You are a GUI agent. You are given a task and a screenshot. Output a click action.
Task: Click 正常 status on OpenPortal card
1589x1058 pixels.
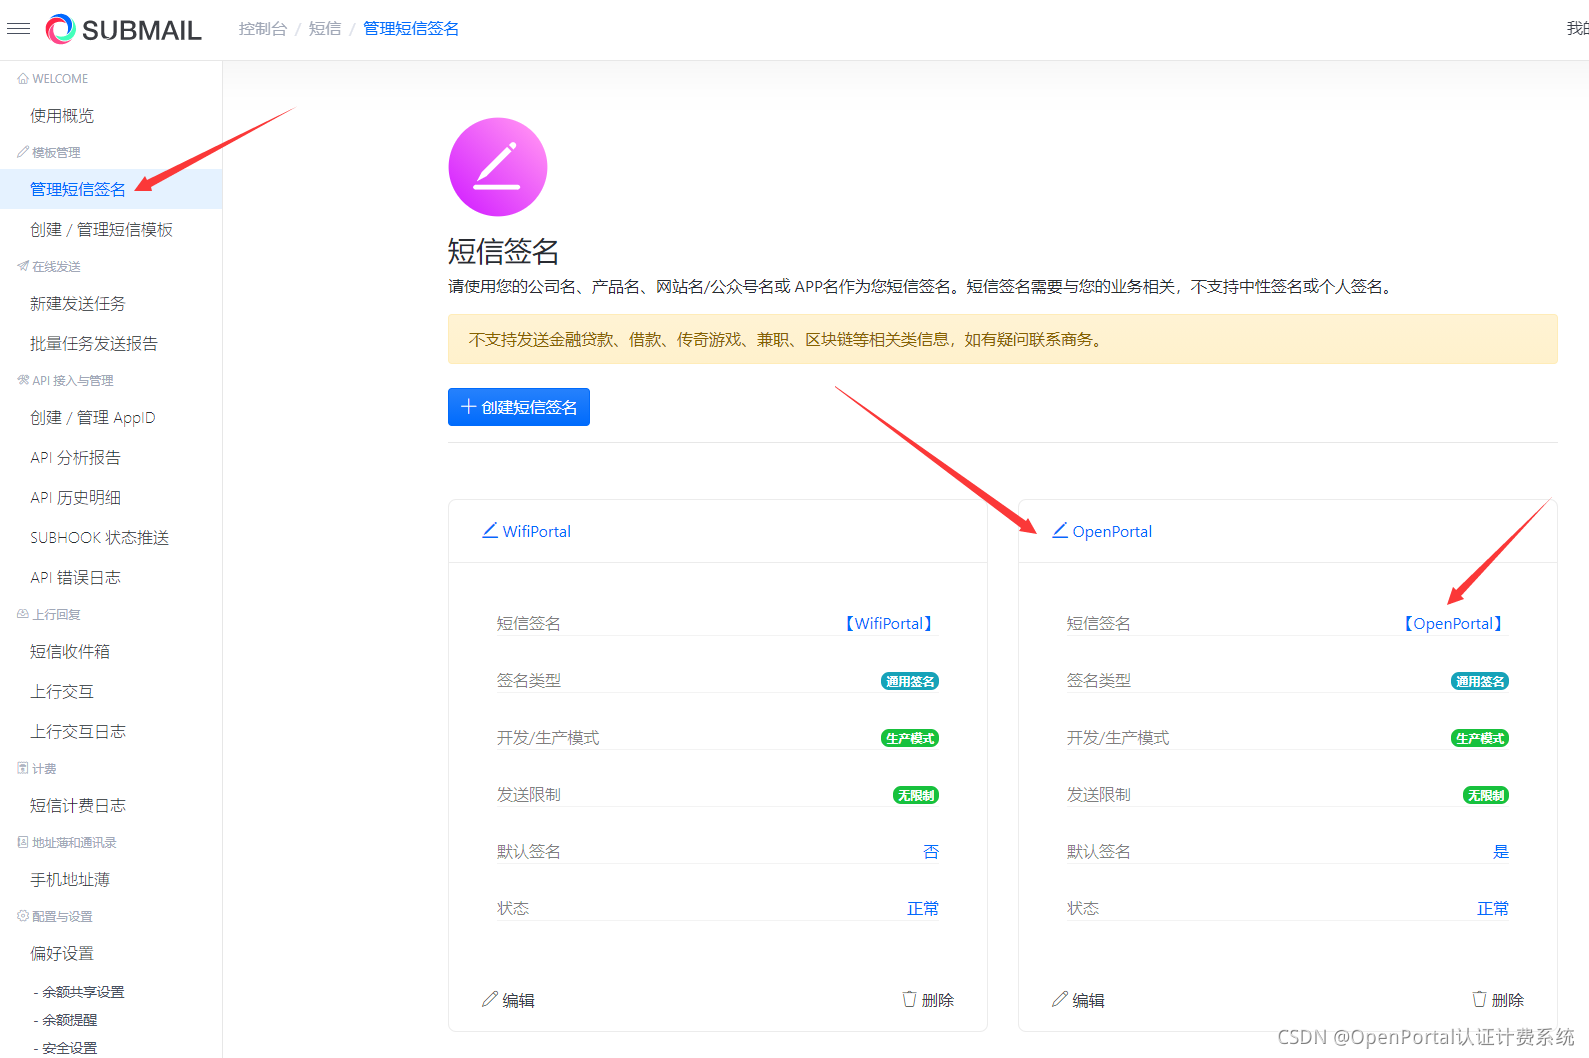1493,909
